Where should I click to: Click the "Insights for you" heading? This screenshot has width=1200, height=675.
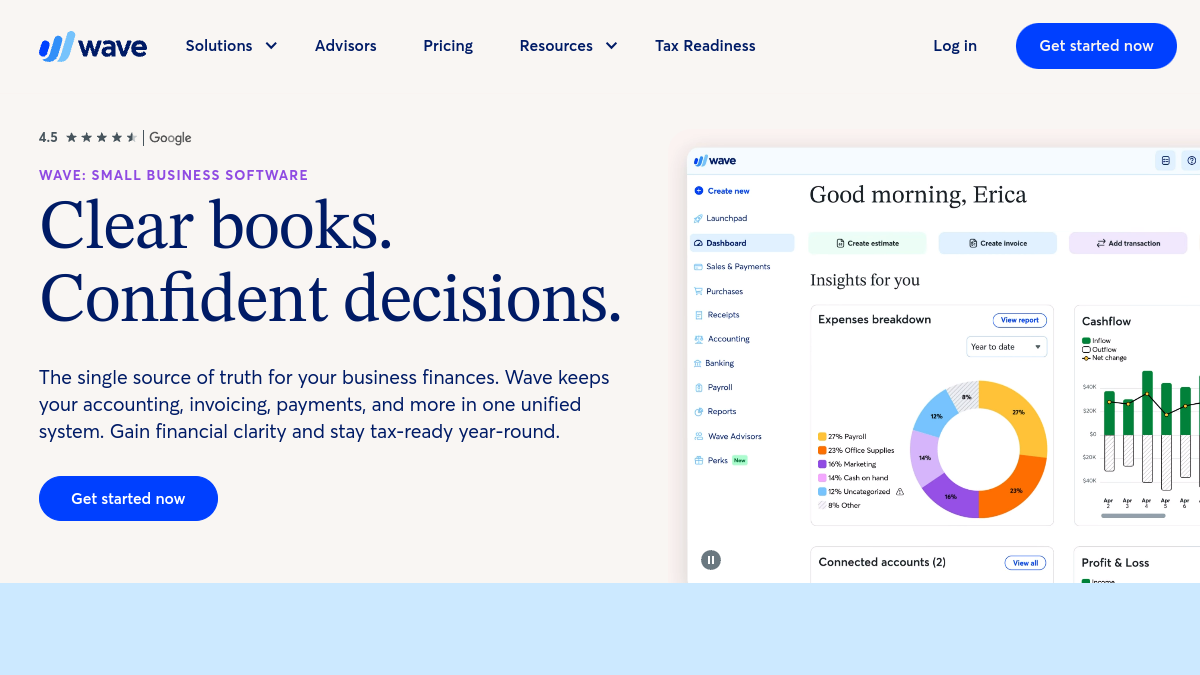point(865,280)
